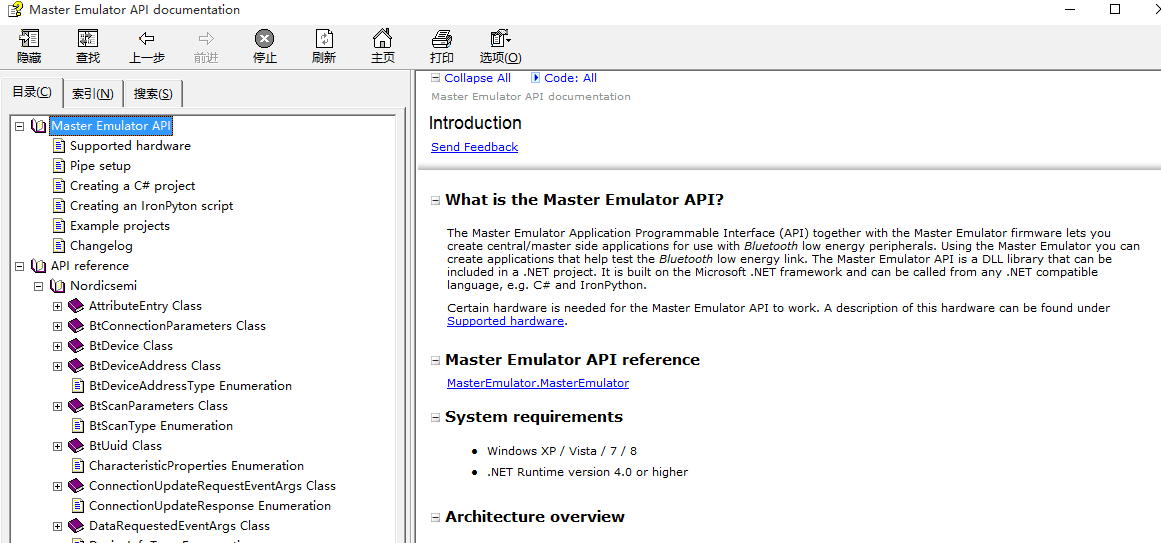The width and height of the screenshot is (1161, 543).
Task: Expand the BtScanParameters Class node
Action: point(58,406)
